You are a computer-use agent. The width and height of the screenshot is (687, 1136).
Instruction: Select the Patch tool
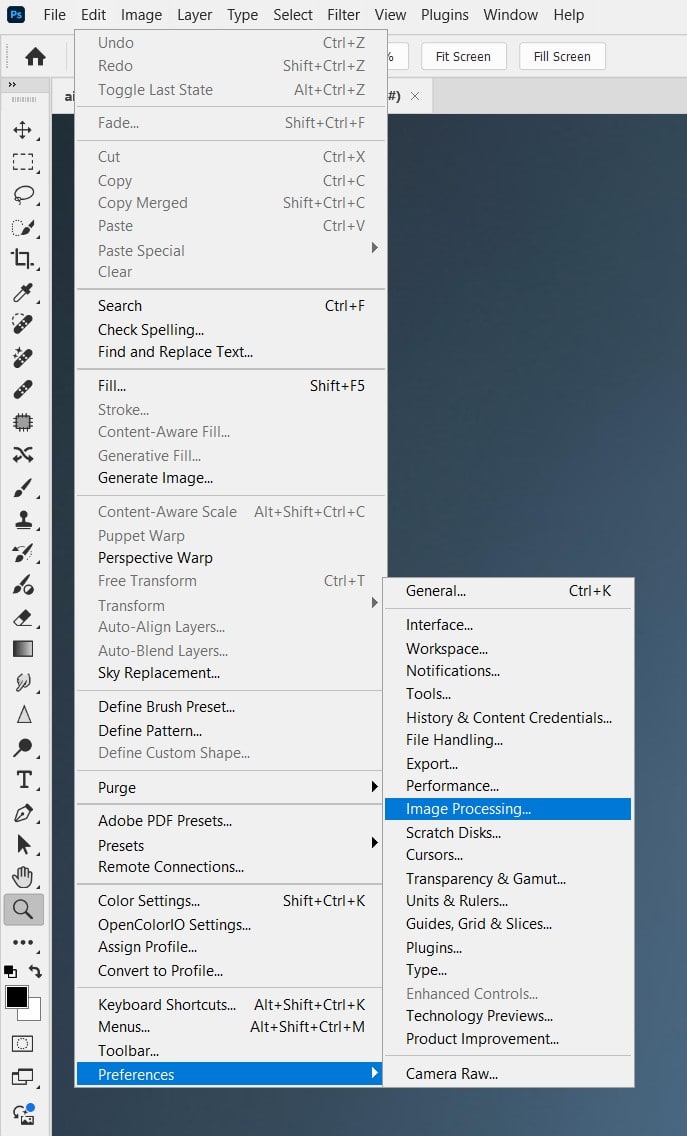23,422
